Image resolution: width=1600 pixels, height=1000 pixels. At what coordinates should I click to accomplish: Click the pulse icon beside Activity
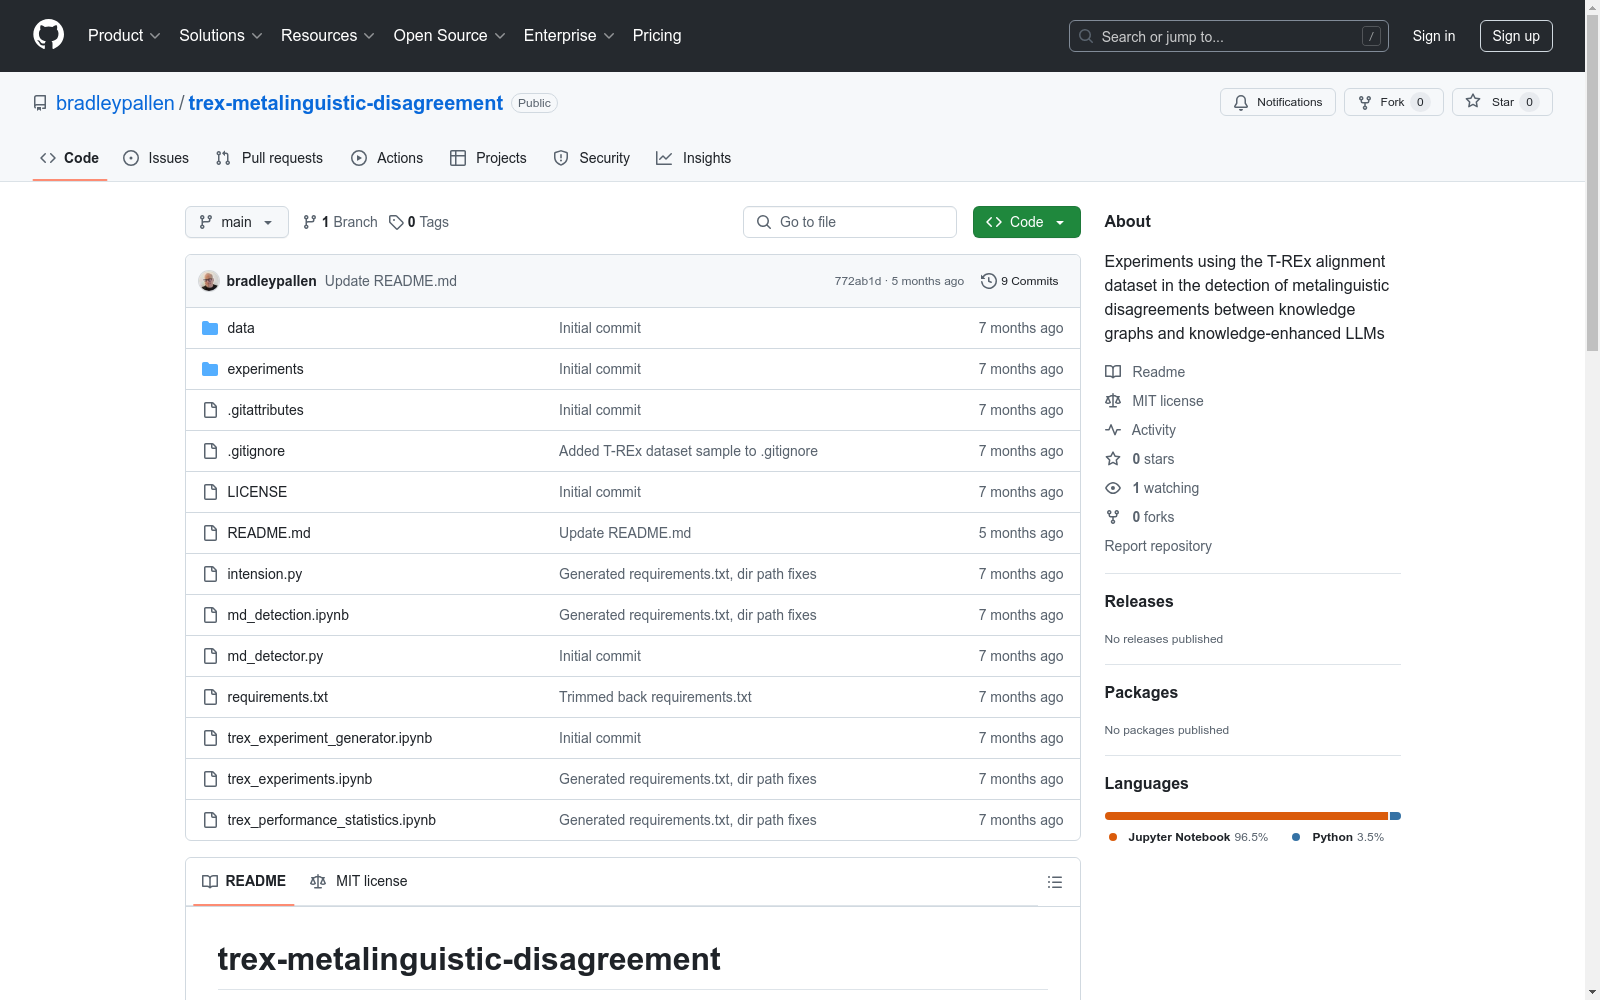1113,430
